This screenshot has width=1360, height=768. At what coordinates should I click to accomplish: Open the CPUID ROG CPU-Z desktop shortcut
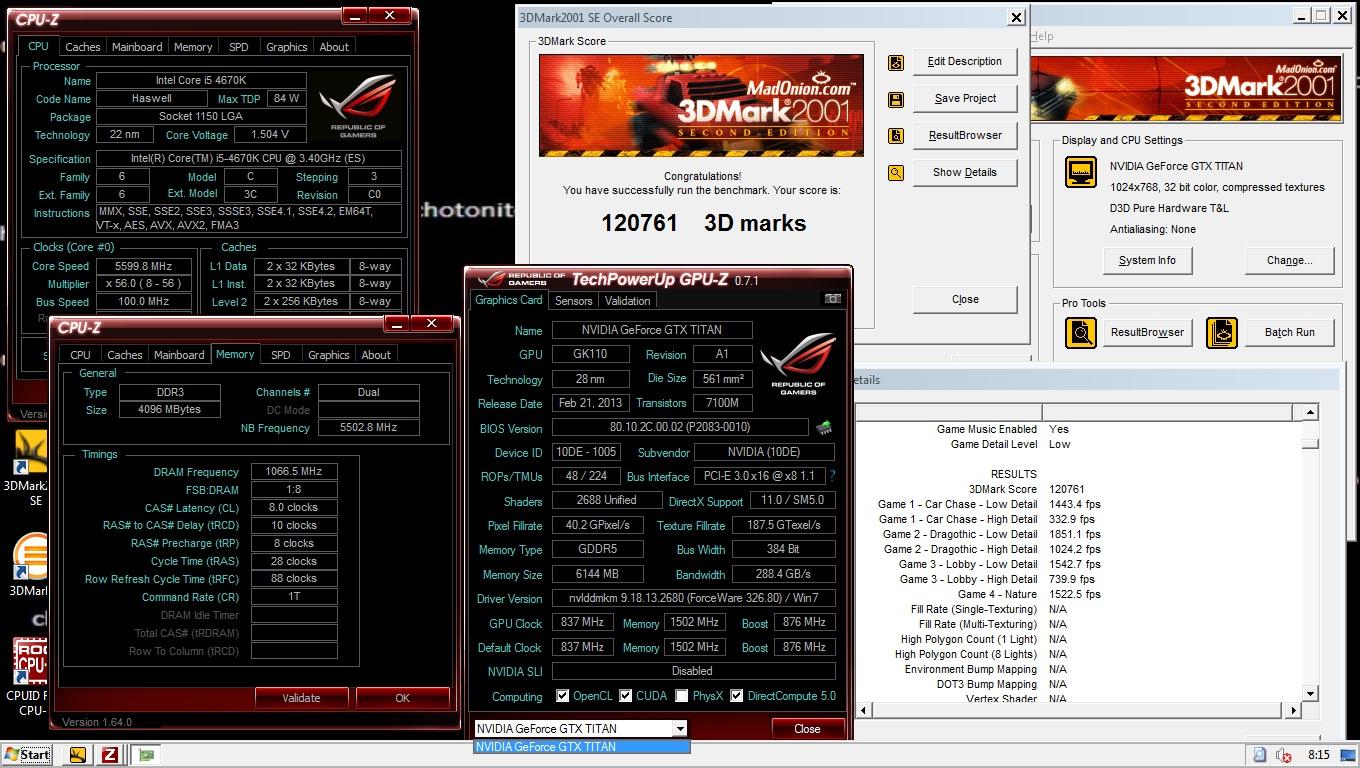(x=29, y=678)
